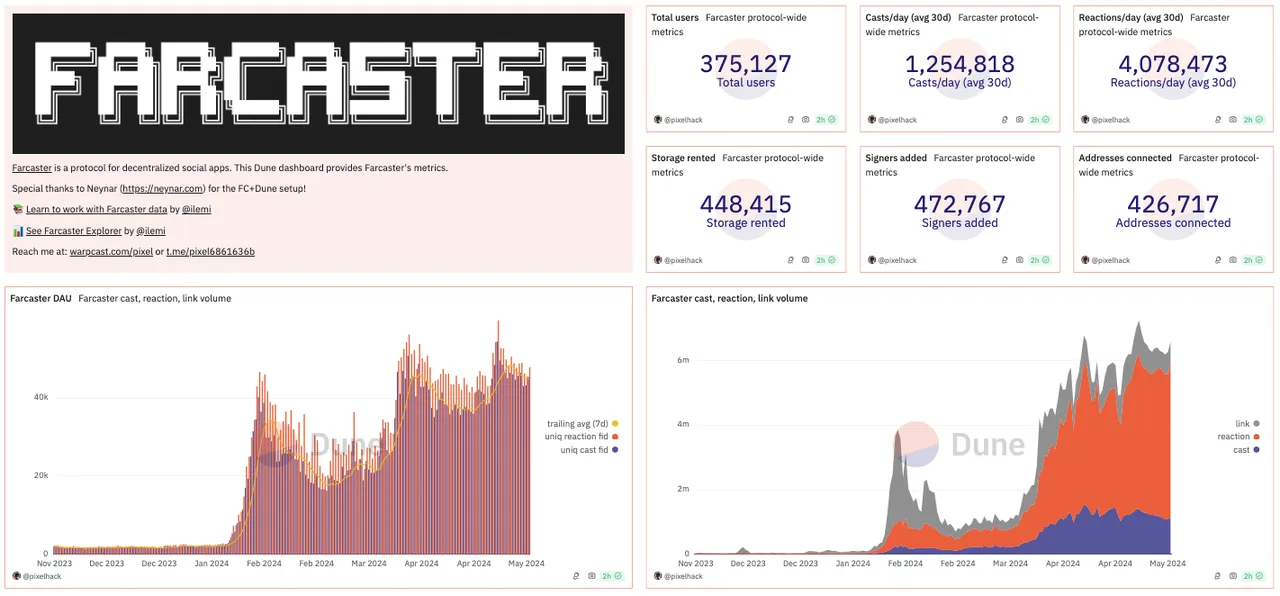This screenshot has width=1280, height=596.
Task: Open the Storage rented card title
Action: [683, 158]
